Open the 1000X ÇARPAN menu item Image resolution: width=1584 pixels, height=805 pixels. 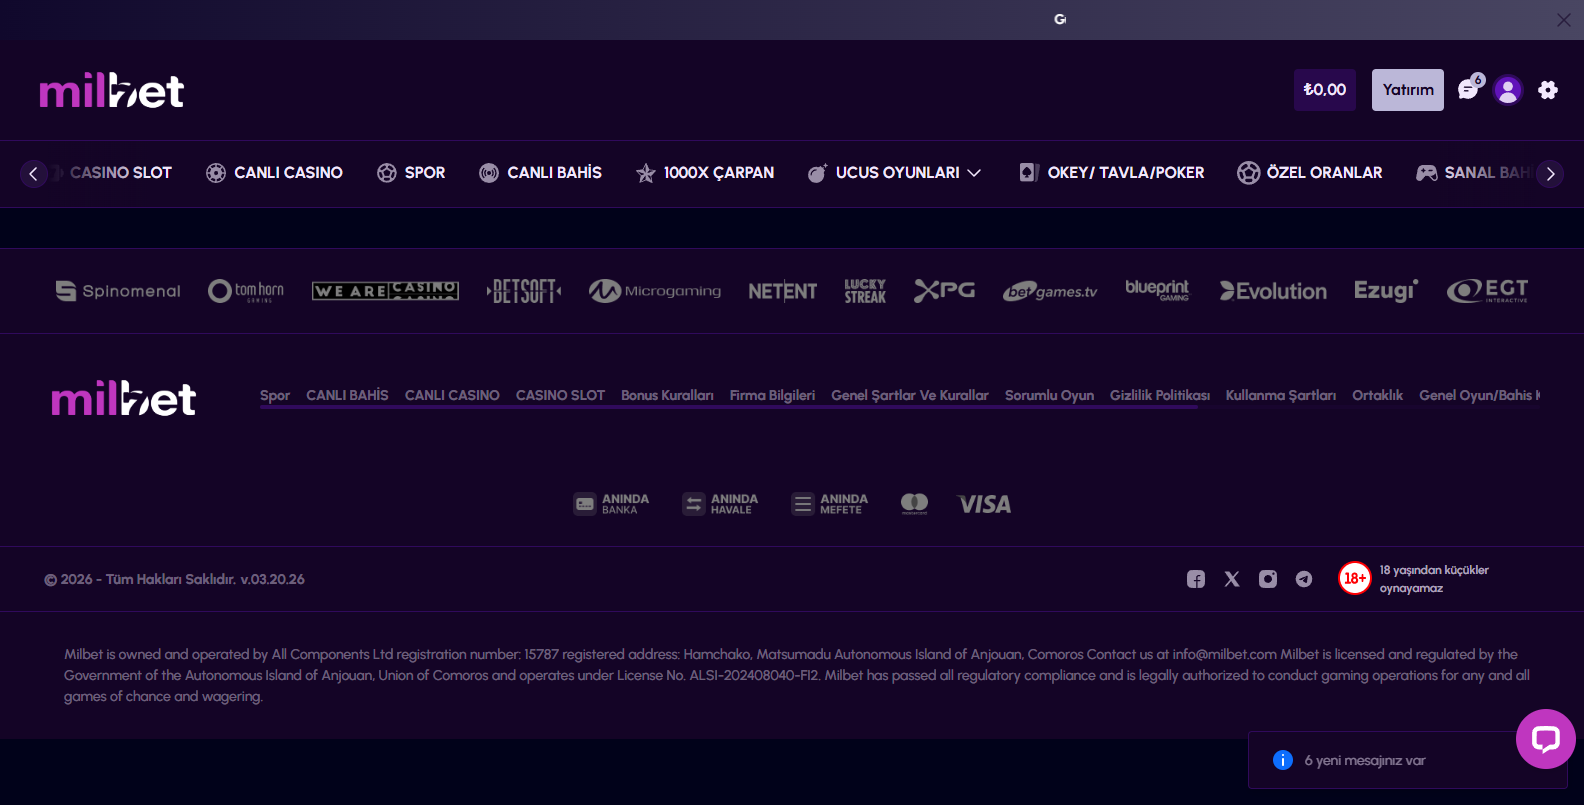705,173
